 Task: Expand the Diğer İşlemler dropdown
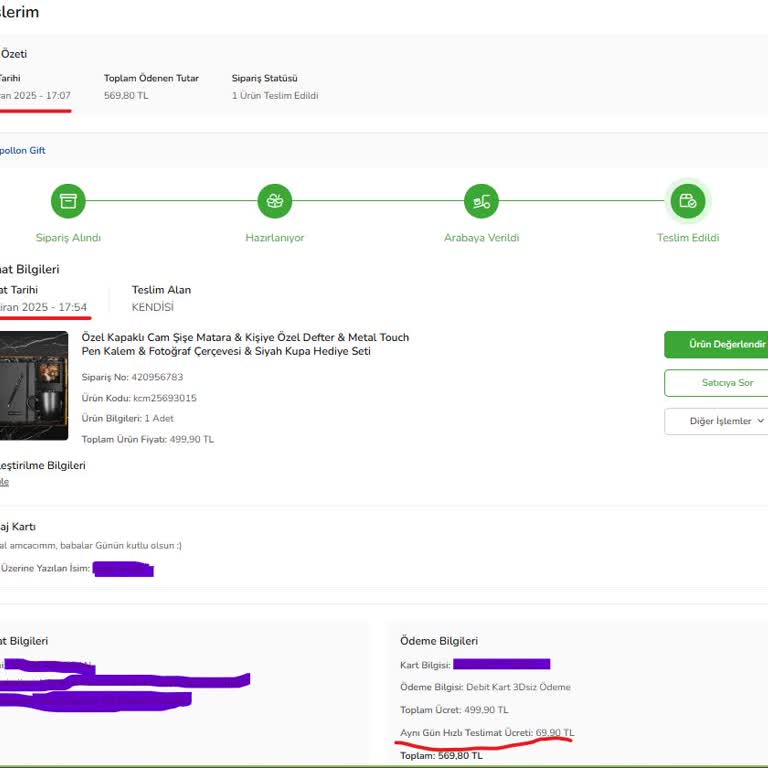(x=716, y=421)
